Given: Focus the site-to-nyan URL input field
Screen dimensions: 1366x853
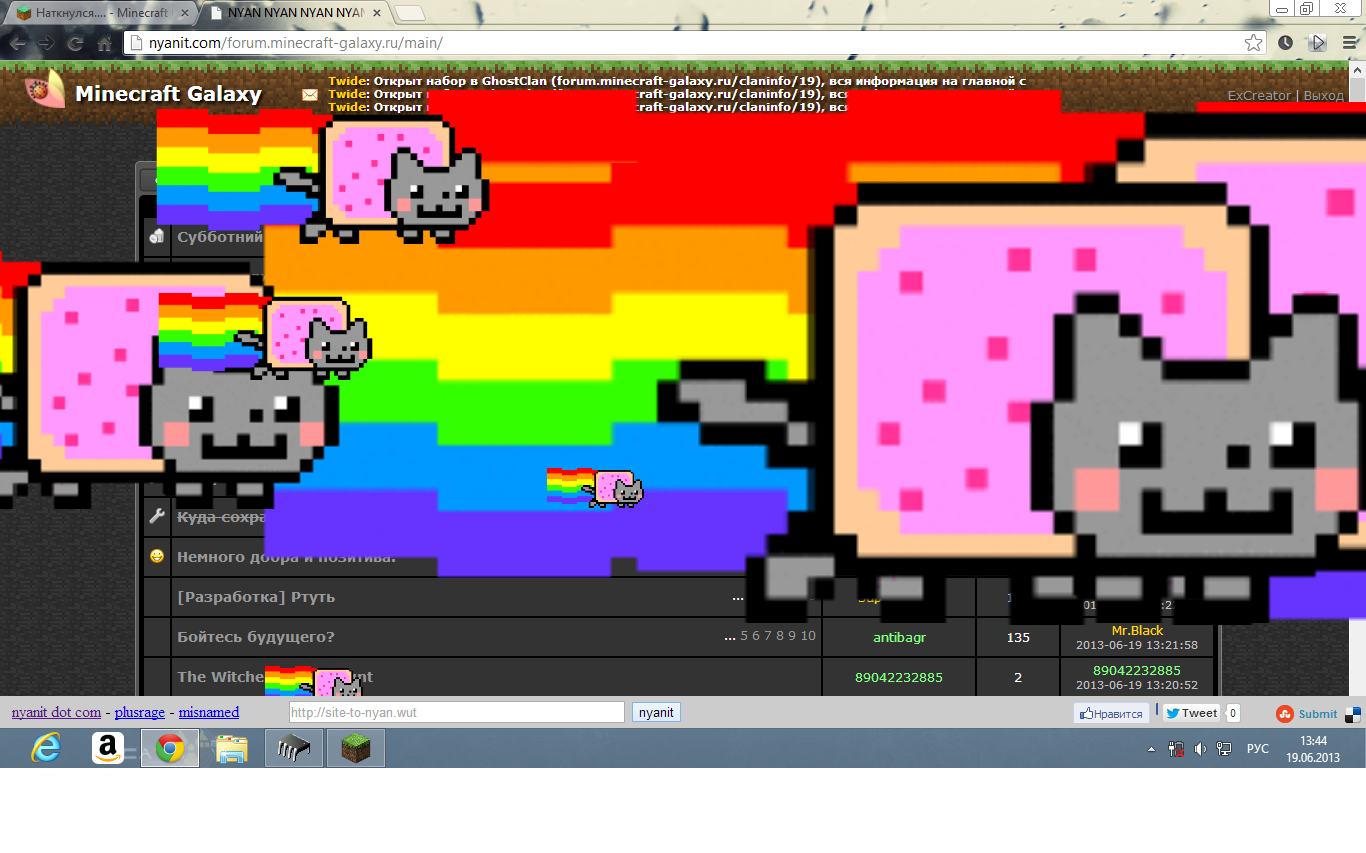Looking at the screenshot, I should pyautogui.click(x=457, y=712).
